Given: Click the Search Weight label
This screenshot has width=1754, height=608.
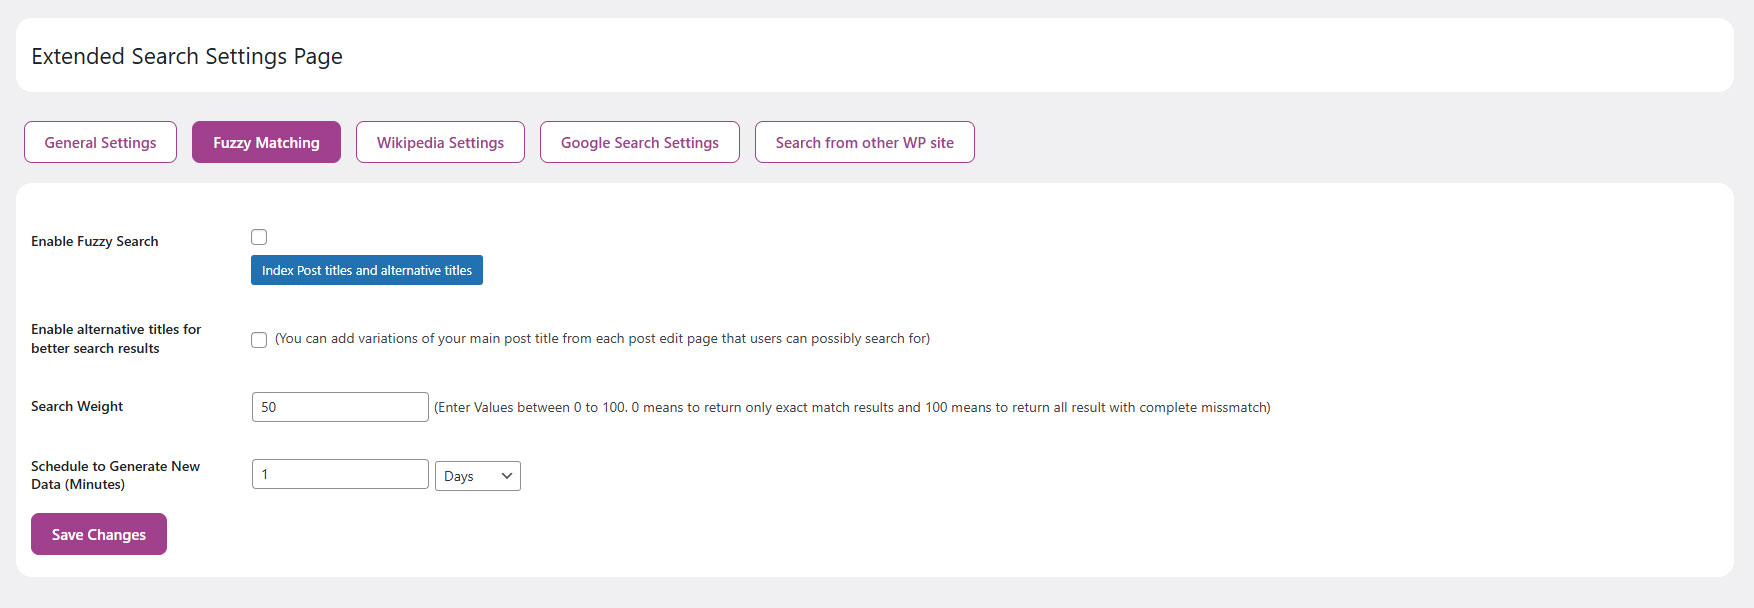Looking at the screenshot, I should (x=77, y=406).
